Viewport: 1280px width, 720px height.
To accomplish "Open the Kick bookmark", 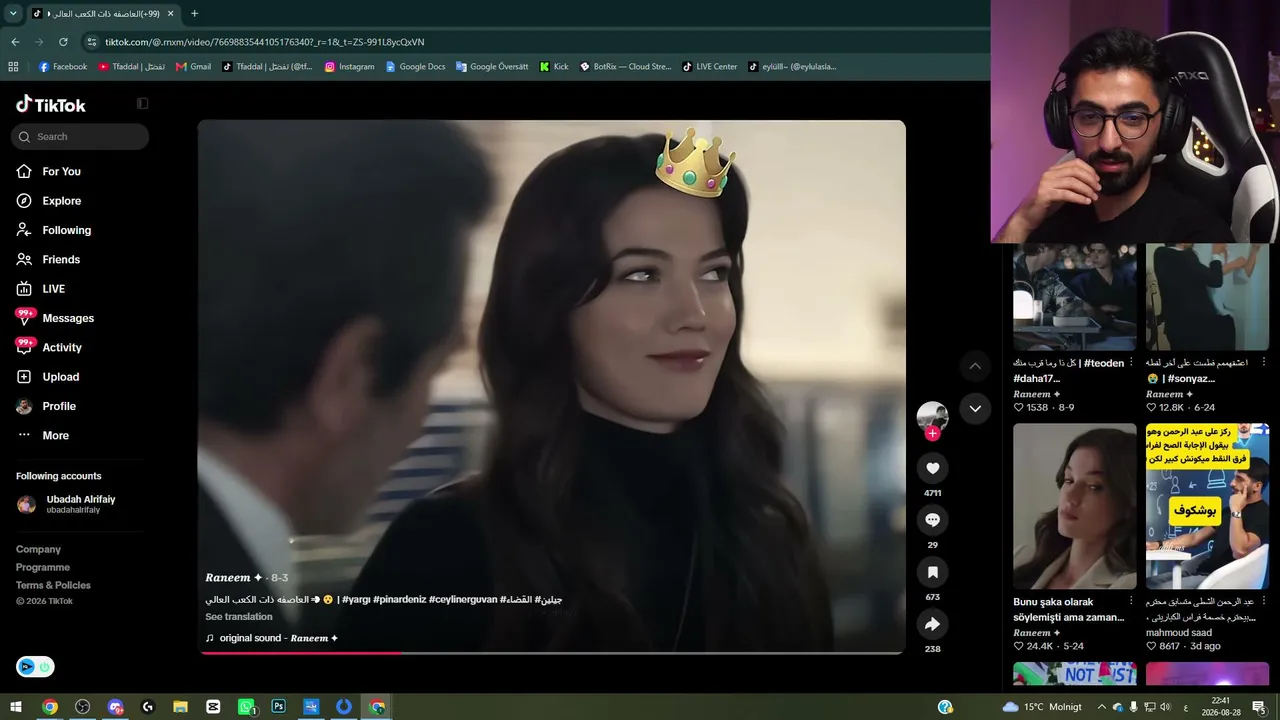I will coord(553,67).
